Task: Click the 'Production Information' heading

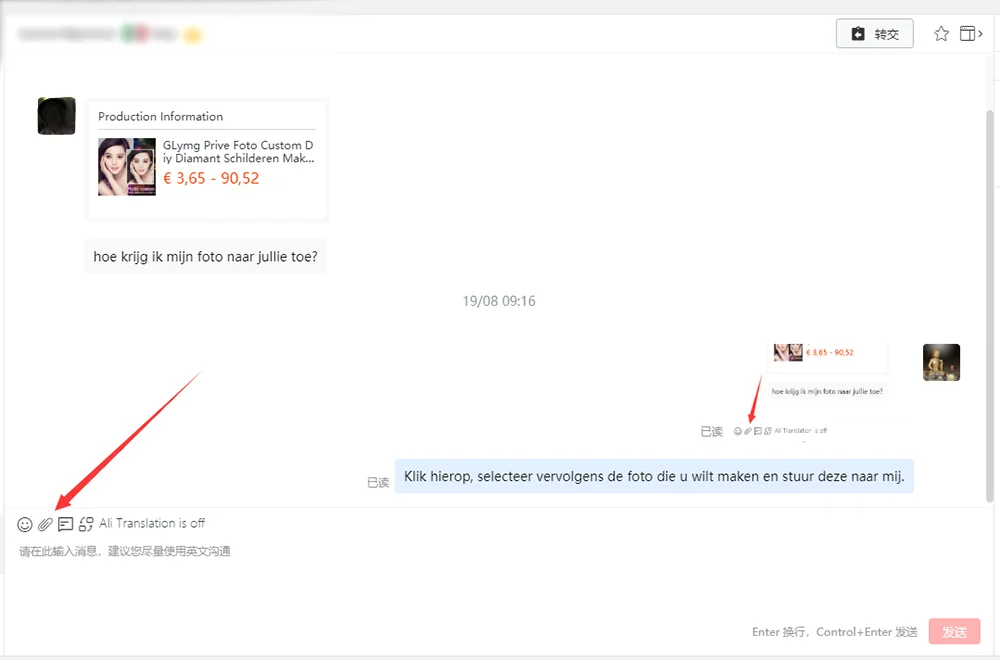Action: (x=161, y=117)
